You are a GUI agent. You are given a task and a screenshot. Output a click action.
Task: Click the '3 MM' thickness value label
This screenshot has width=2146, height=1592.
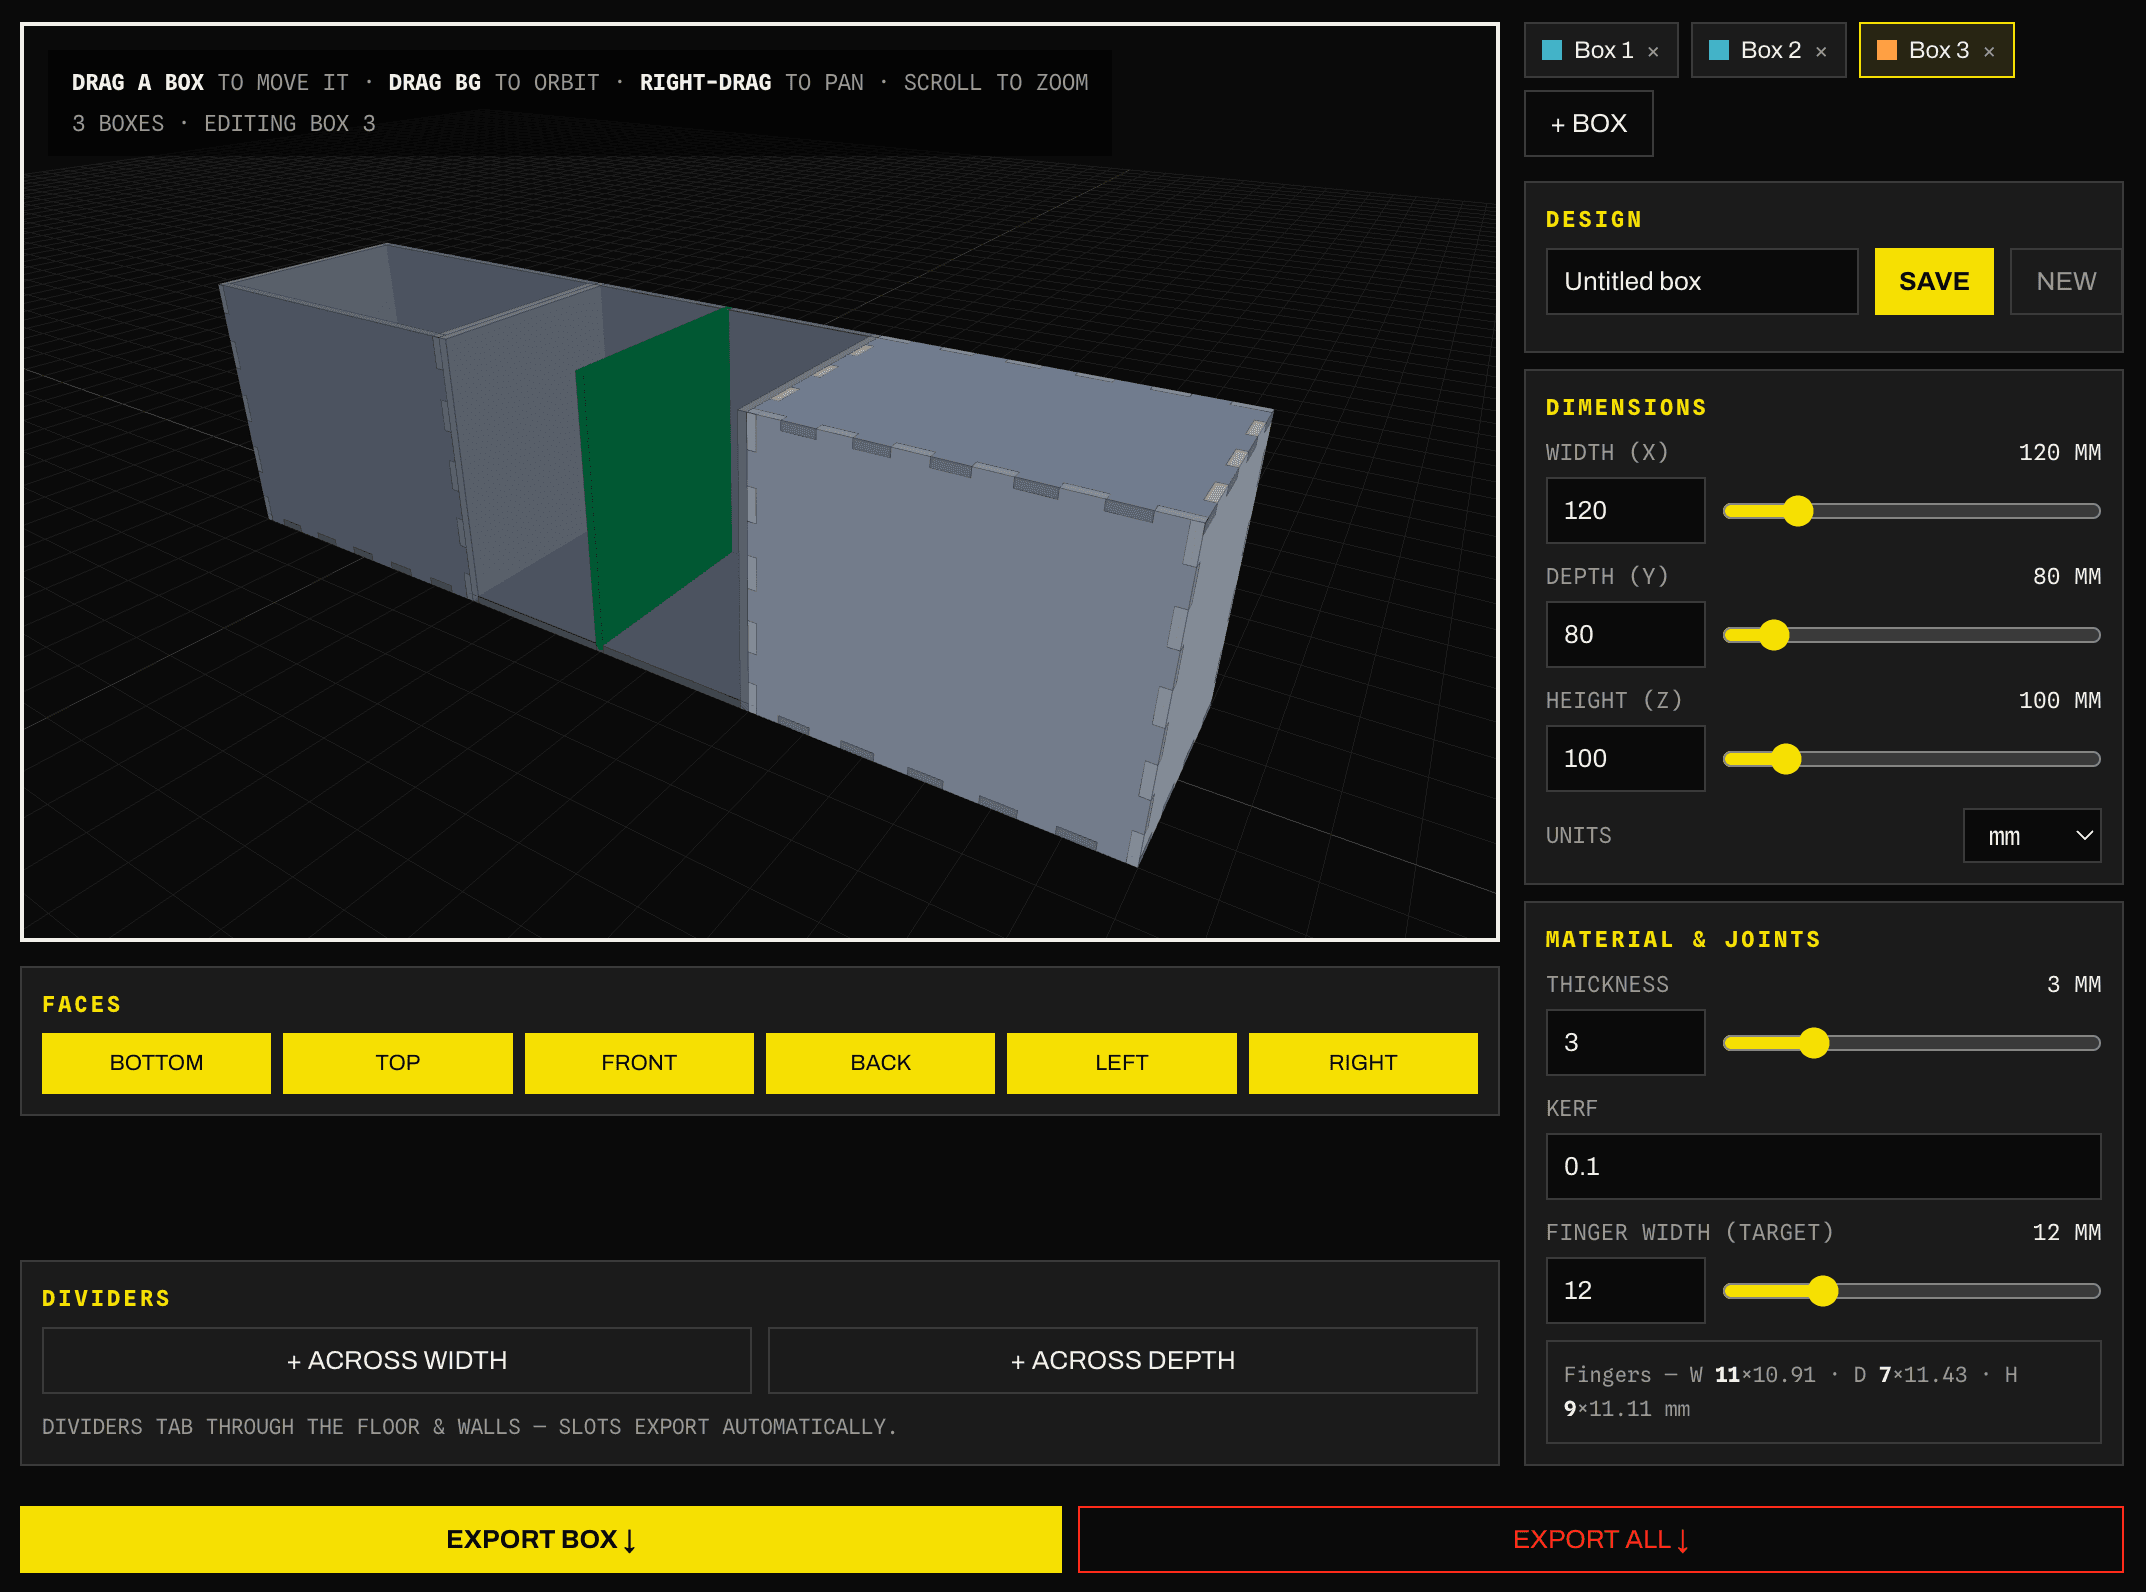click(x=2073, y=984)
